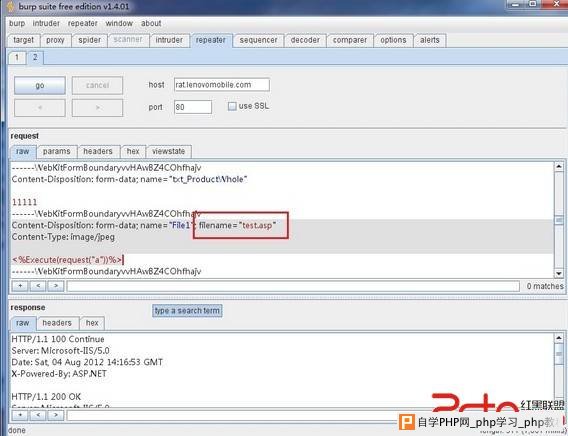Click the Server: Microsoft-IIS/5.0 line

click(x=60, y=351)
